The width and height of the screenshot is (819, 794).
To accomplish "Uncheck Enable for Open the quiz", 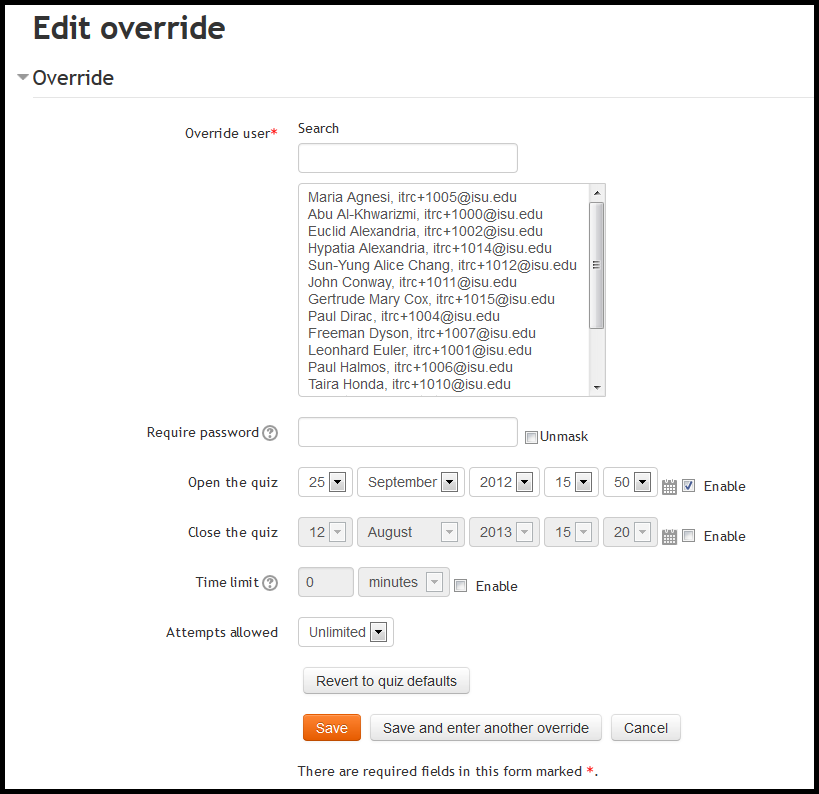I will (689, 486).
